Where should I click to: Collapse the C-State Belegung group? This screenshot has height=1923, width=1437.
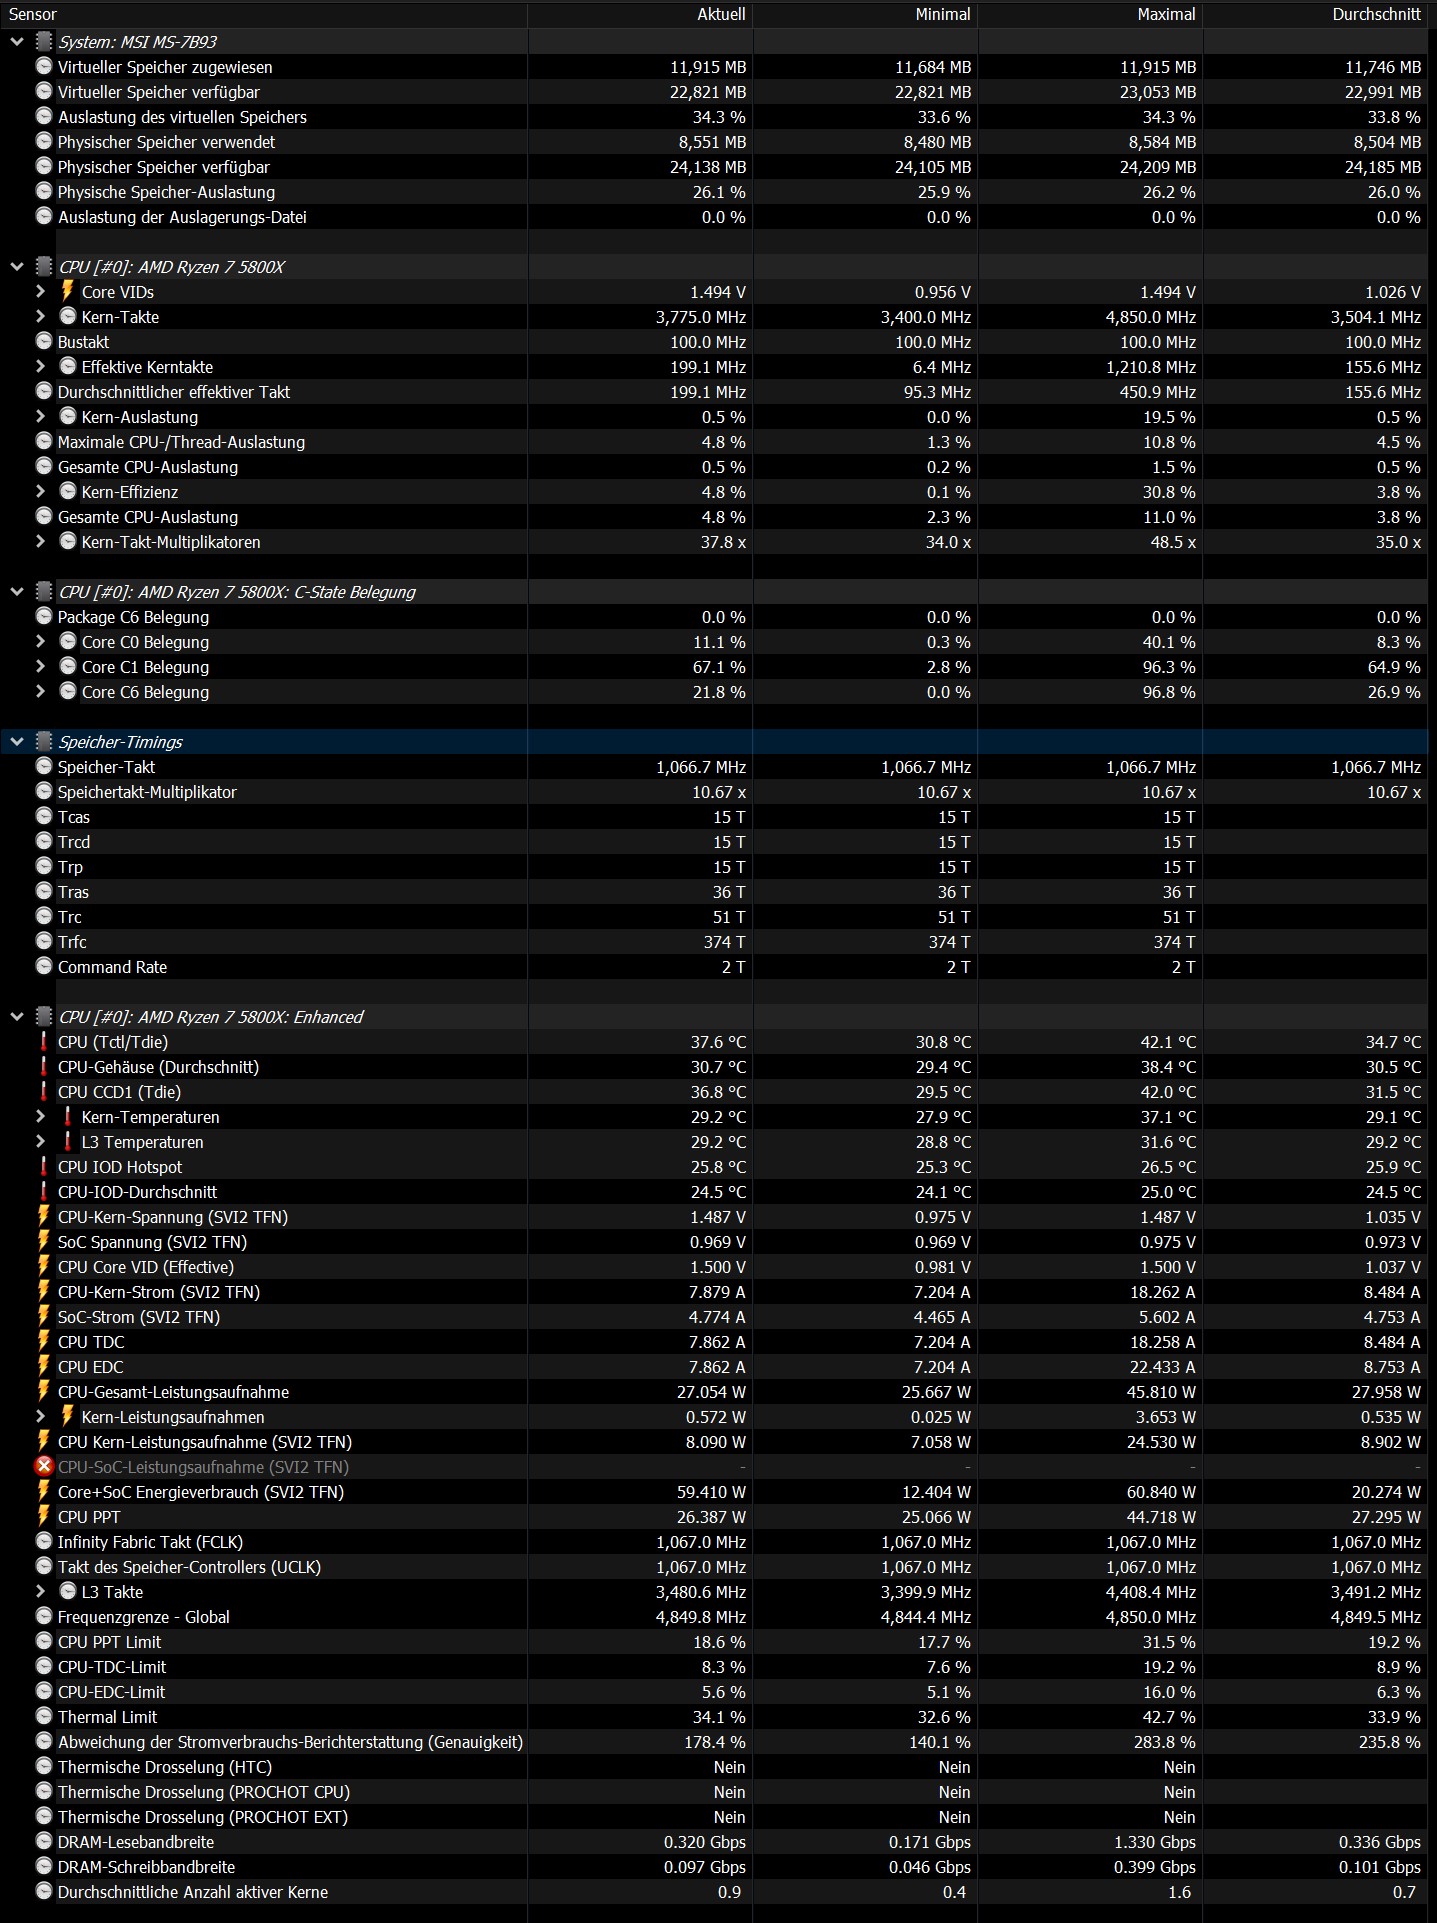pyautogui.click(x=17, y=592)
